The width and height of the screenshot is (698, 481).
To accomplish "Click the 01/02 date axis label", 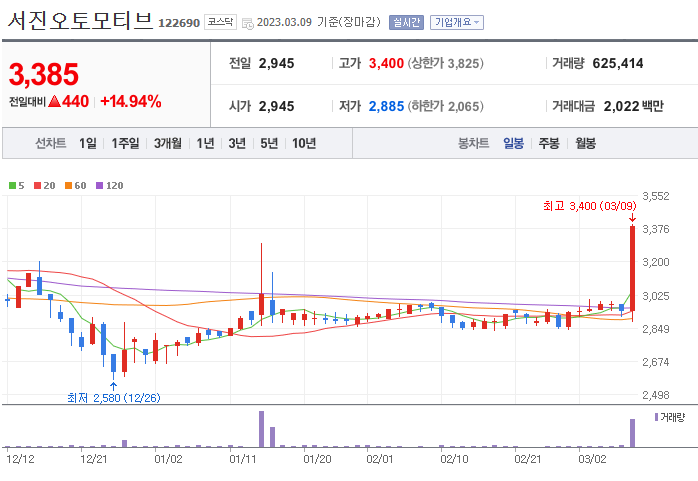I will tap(168, 459).
